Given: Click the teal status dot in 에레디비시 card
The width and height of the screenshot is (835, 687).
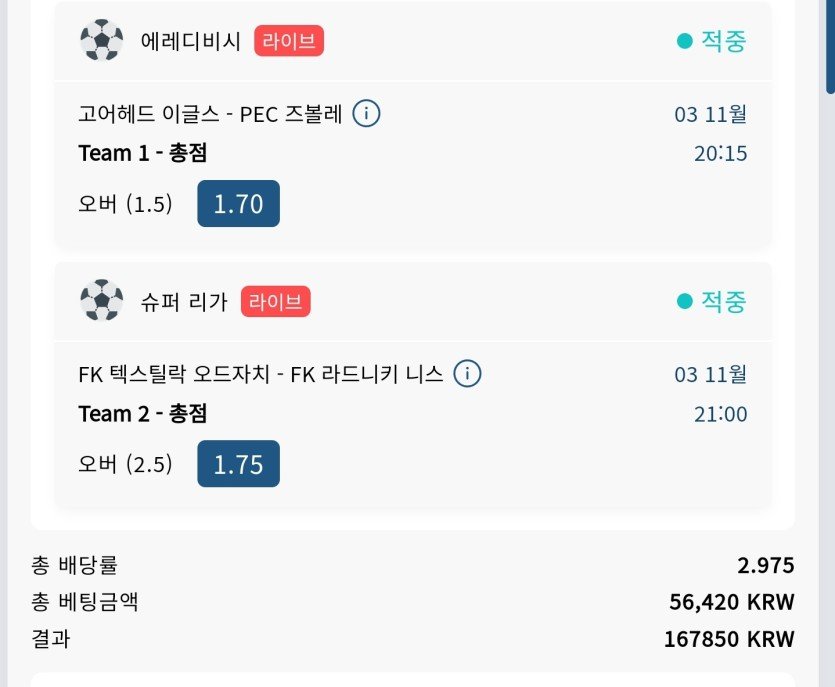Looking at the screenshot, I should pyautogui.click(x=685, y=41).
